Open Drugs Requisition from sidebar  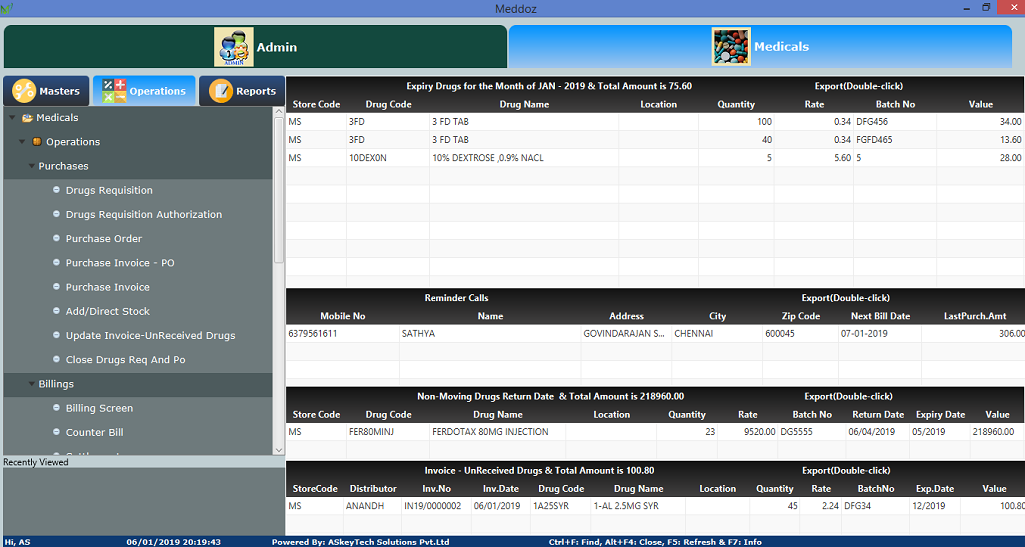109,190
